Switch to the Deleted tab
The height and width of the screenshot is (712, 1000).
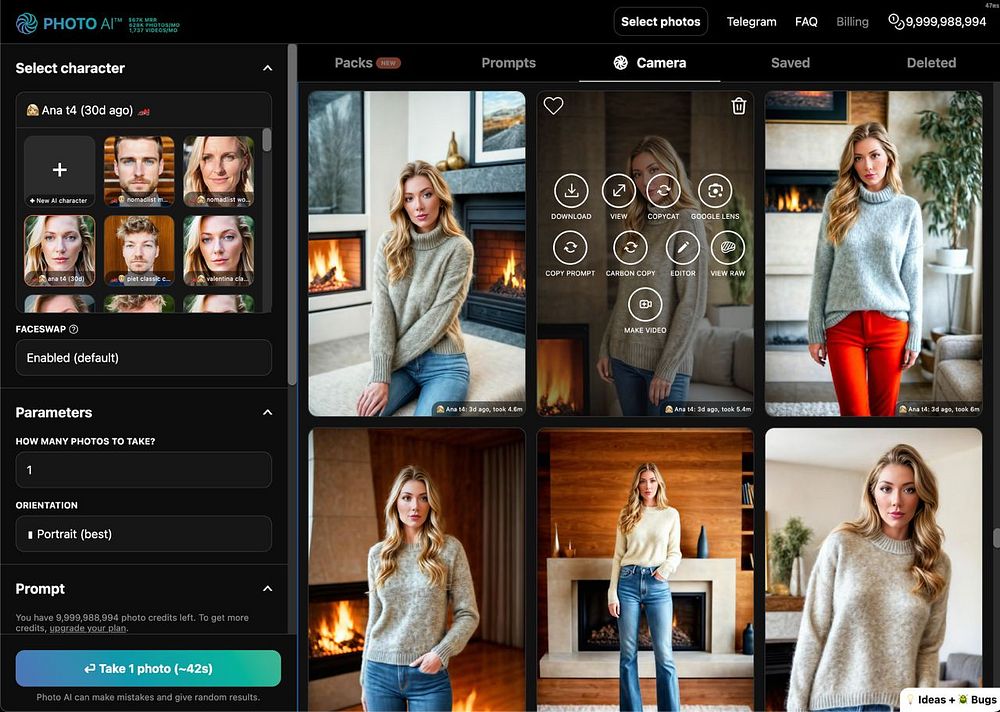[x=931, y=63]
